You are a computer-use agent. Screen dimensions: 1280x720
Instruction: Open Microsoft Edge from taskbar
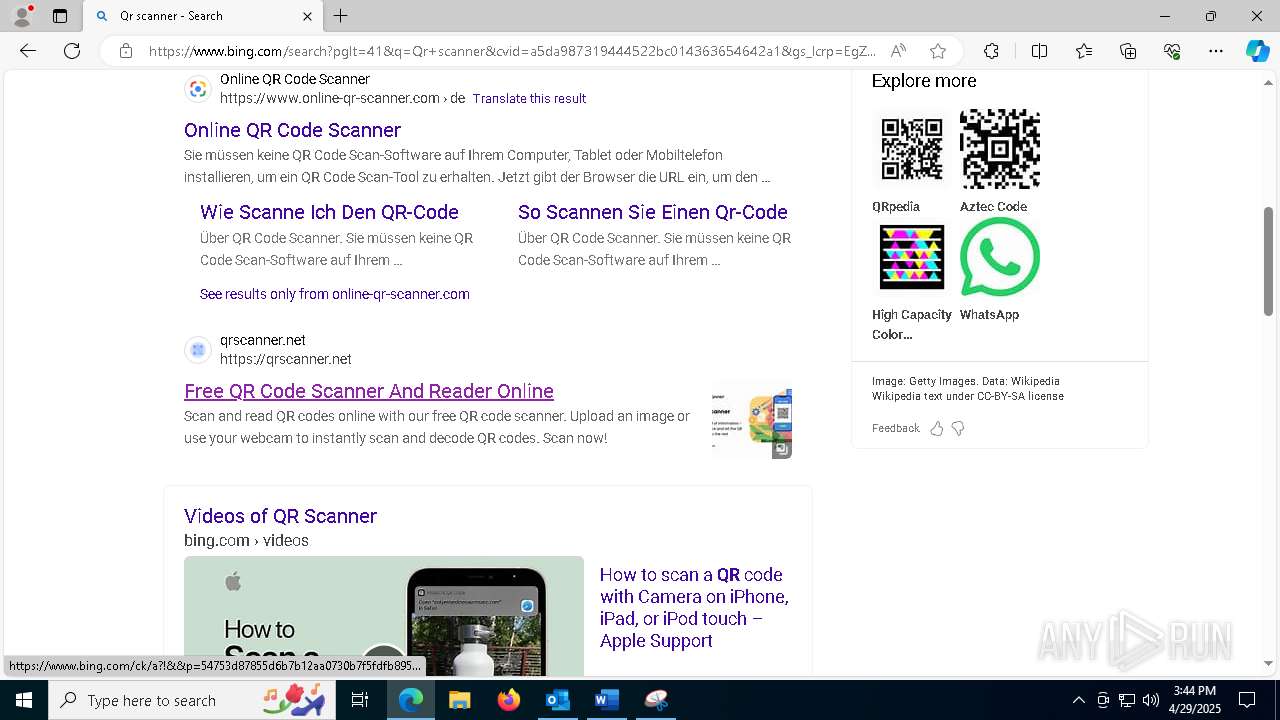(x=411, y=700)
